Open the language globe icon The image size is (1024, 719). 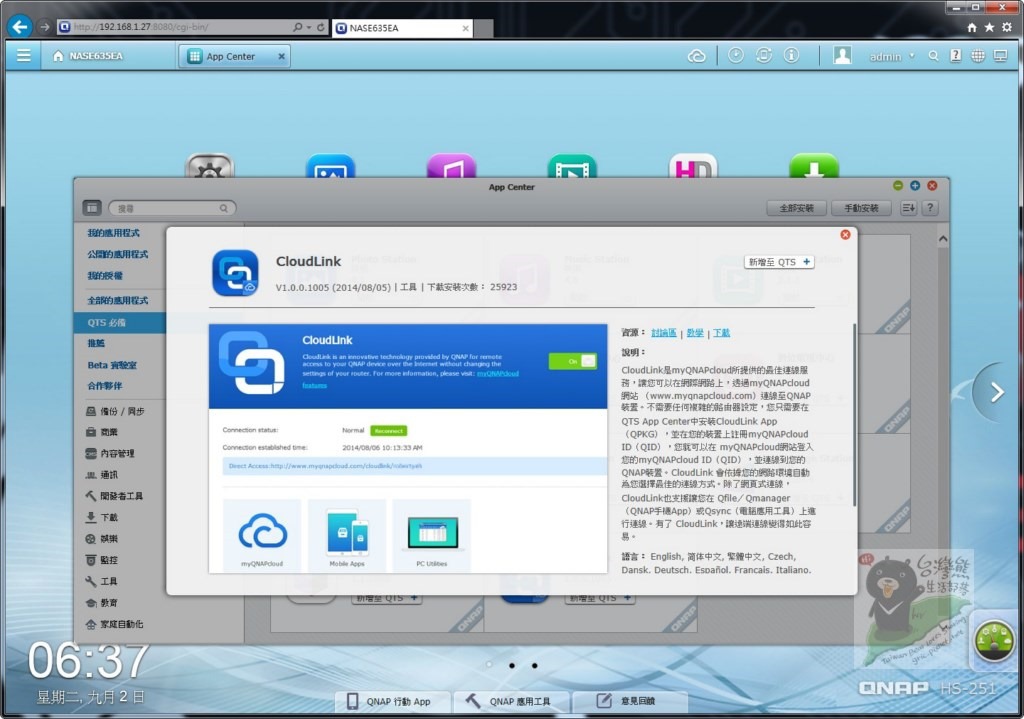point(978,56)
